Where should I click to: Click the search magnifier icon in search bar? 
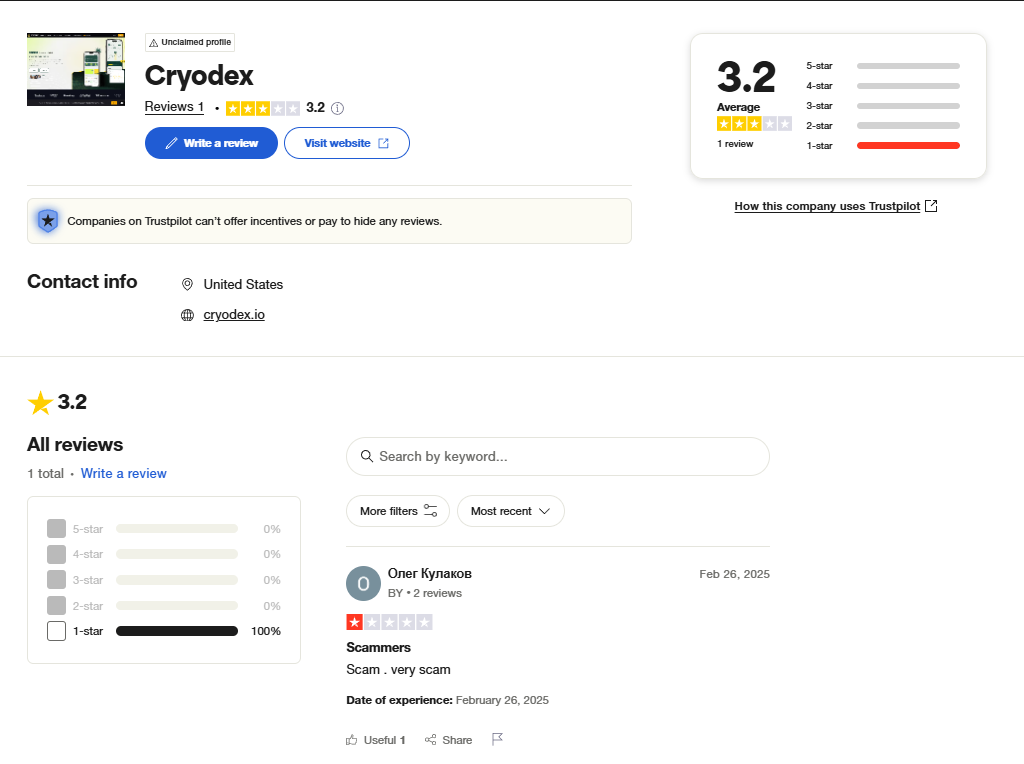tap(366, 456)
